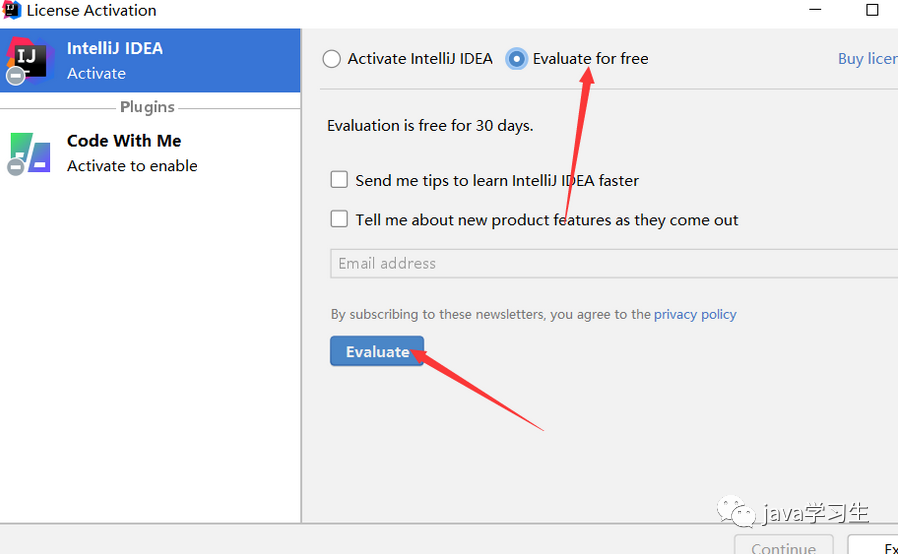898x554 pixels.
Task: Open the privacy policy link
Action: (x=695, y=314)
